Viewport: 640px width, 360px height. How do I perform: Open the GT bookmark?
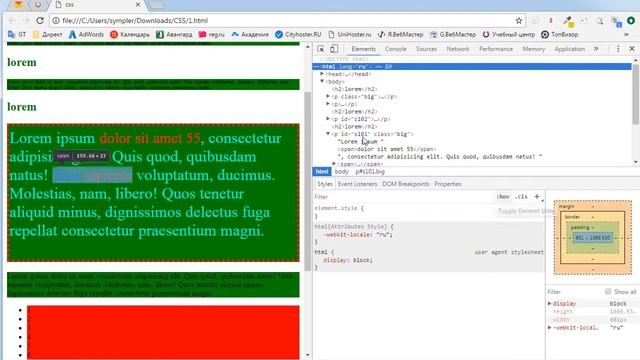(x=17, y=35)
